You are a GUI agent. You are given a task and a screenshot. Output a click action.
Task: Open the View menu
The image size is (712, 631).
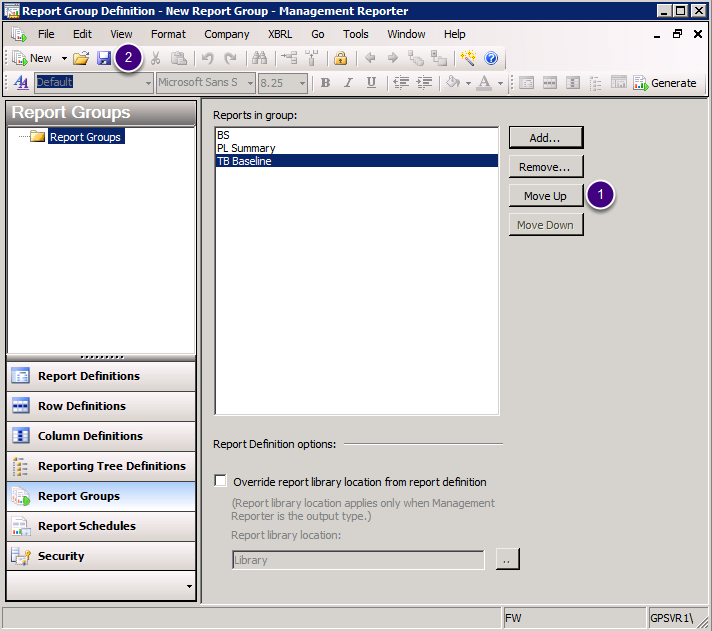pos(121,34)
